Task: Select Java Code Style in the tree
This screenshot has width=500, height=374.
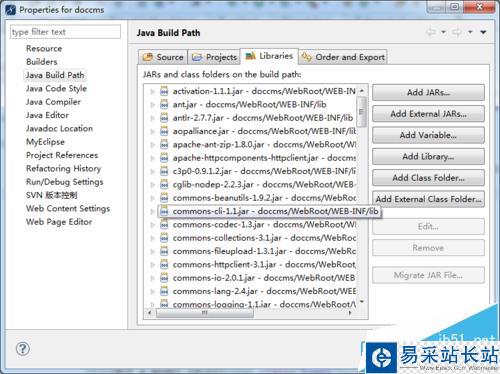Action: (56, 88)
